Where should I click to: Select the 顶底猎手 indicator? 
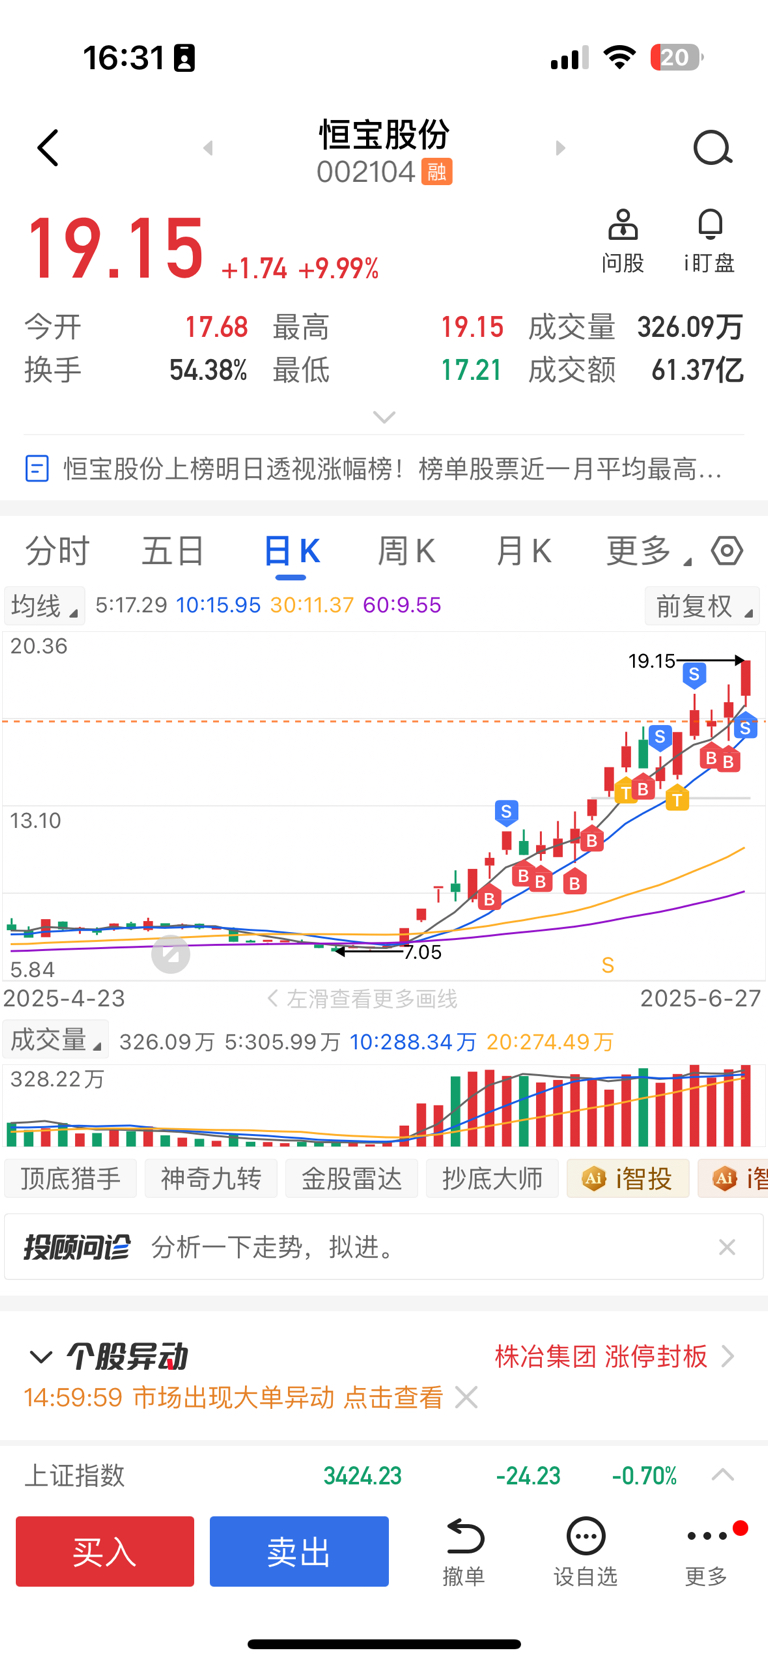(70, 1179)
